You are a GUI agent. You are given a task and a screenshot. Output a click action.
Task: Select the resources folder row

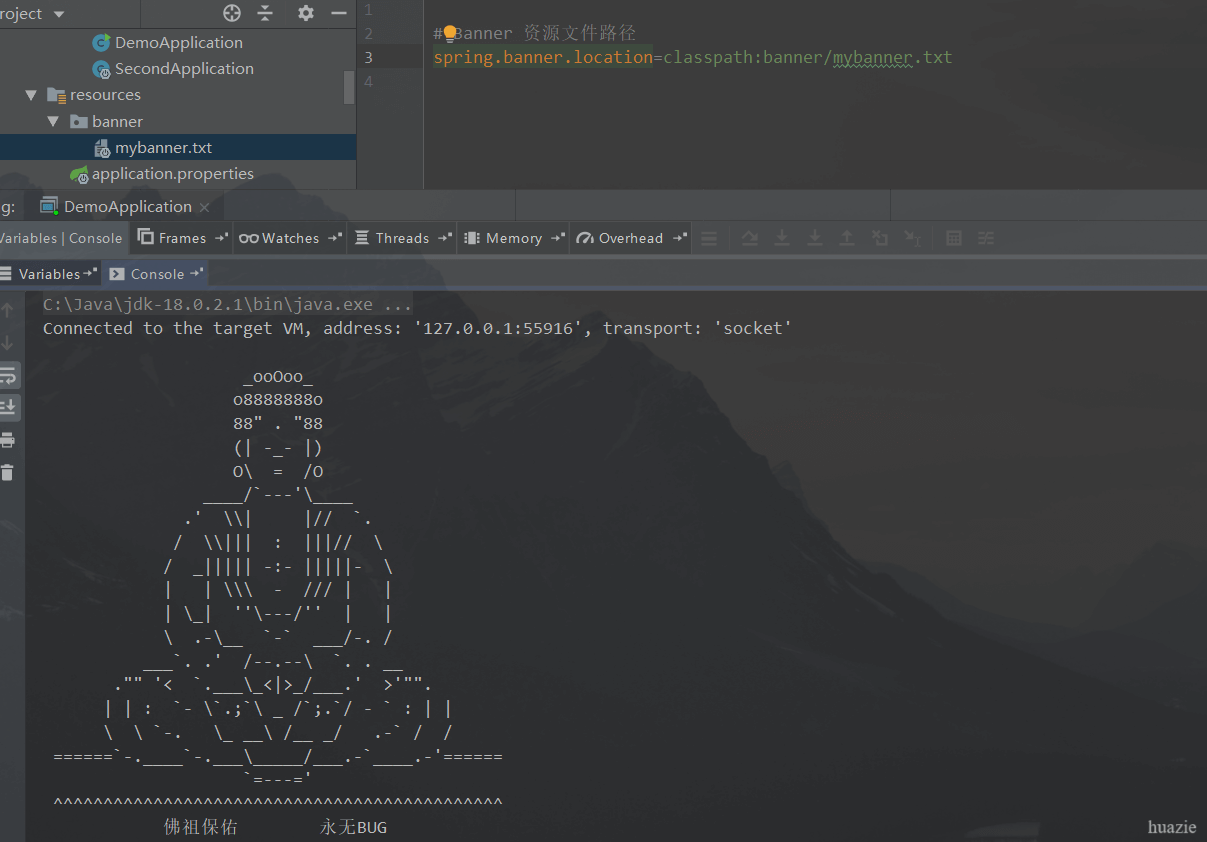pyautogui.click(x=178, y=95)
